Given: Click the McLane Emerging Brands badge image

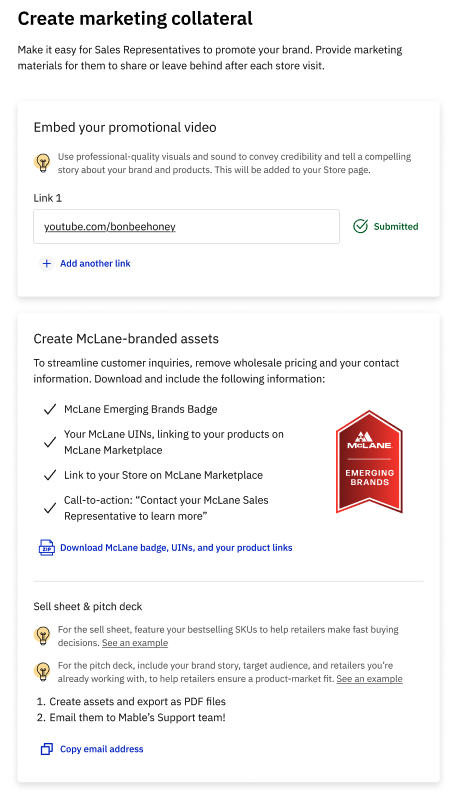Looking at the screenshot, I should tap(369, 462).
